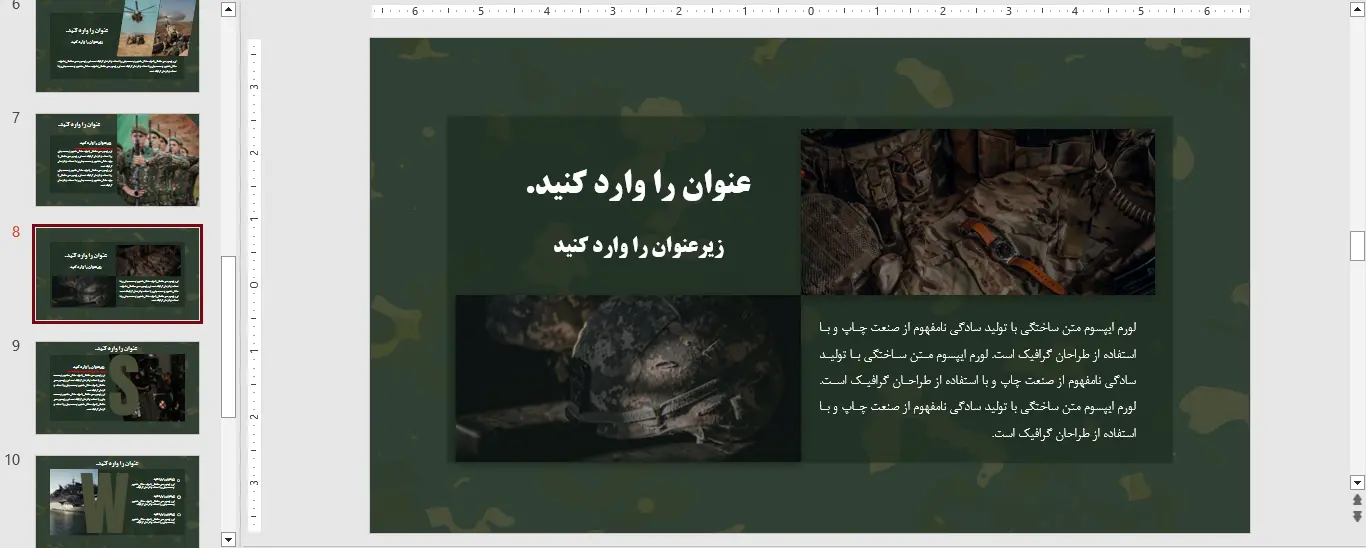Select slide 7 thumbnail with soldiers
The image size is (1366, 548).
[x=117, y=160]
